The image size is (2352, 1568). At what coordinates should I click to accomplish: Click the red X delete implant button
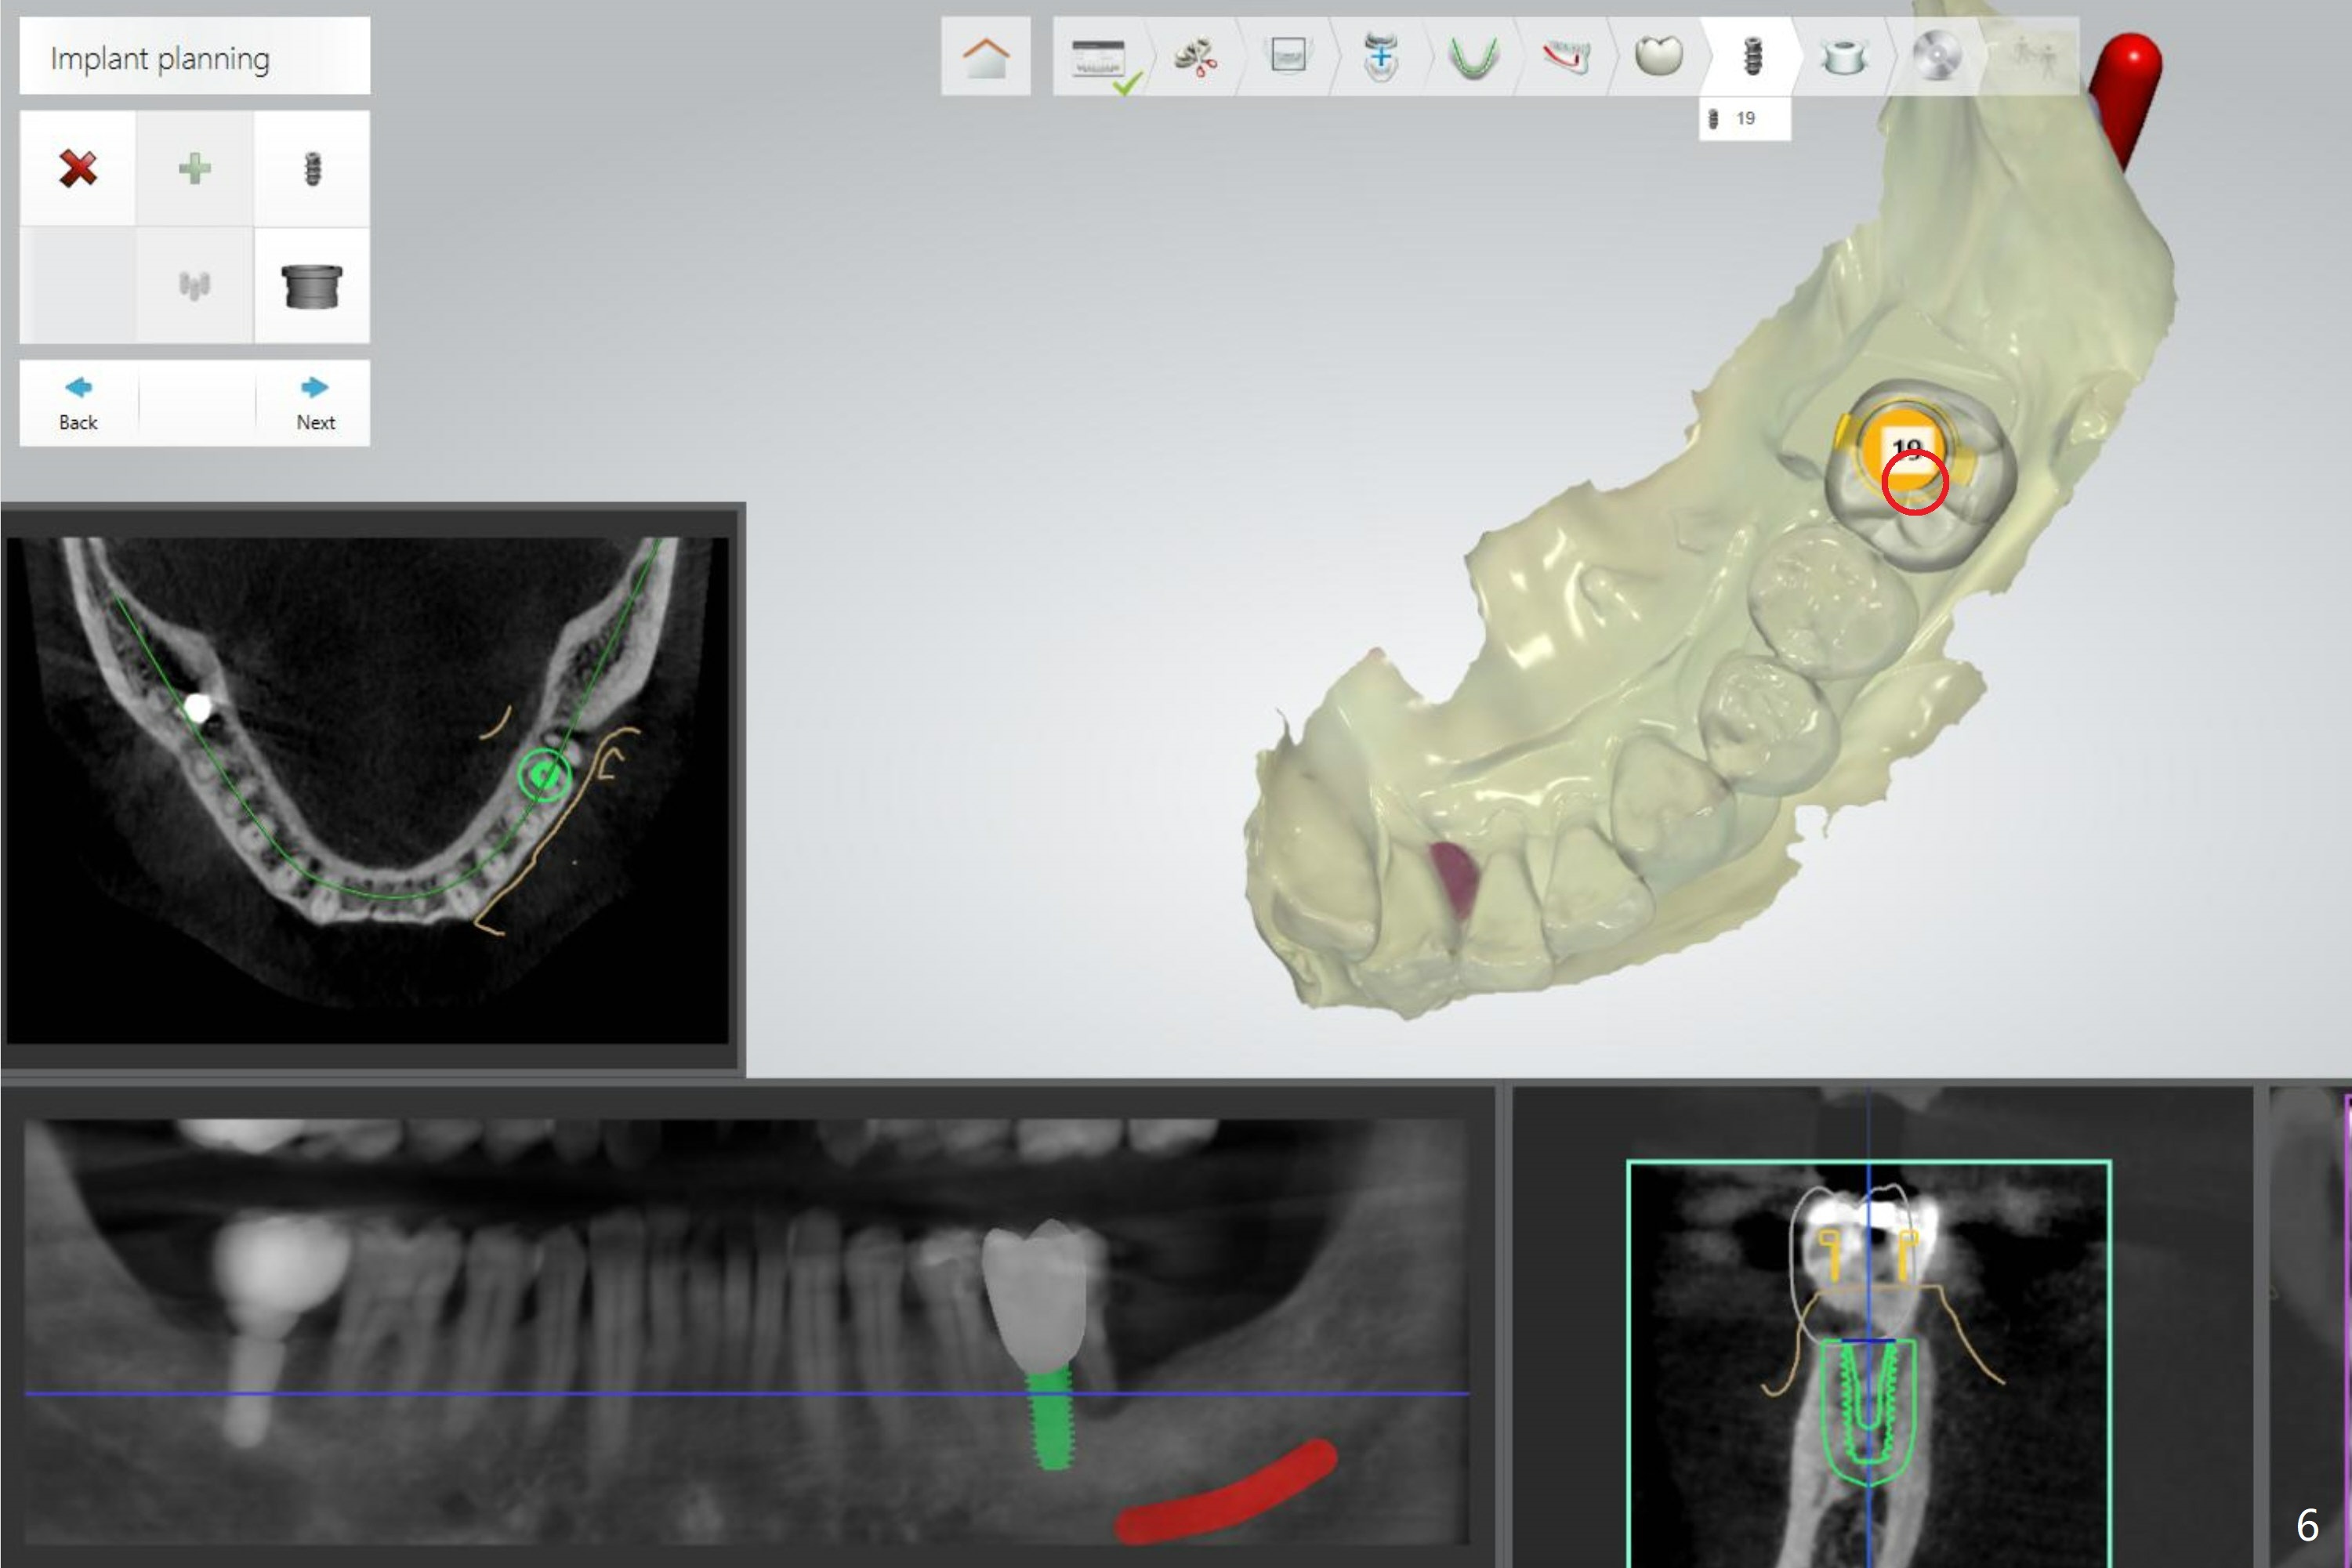[x=78, y=168]
